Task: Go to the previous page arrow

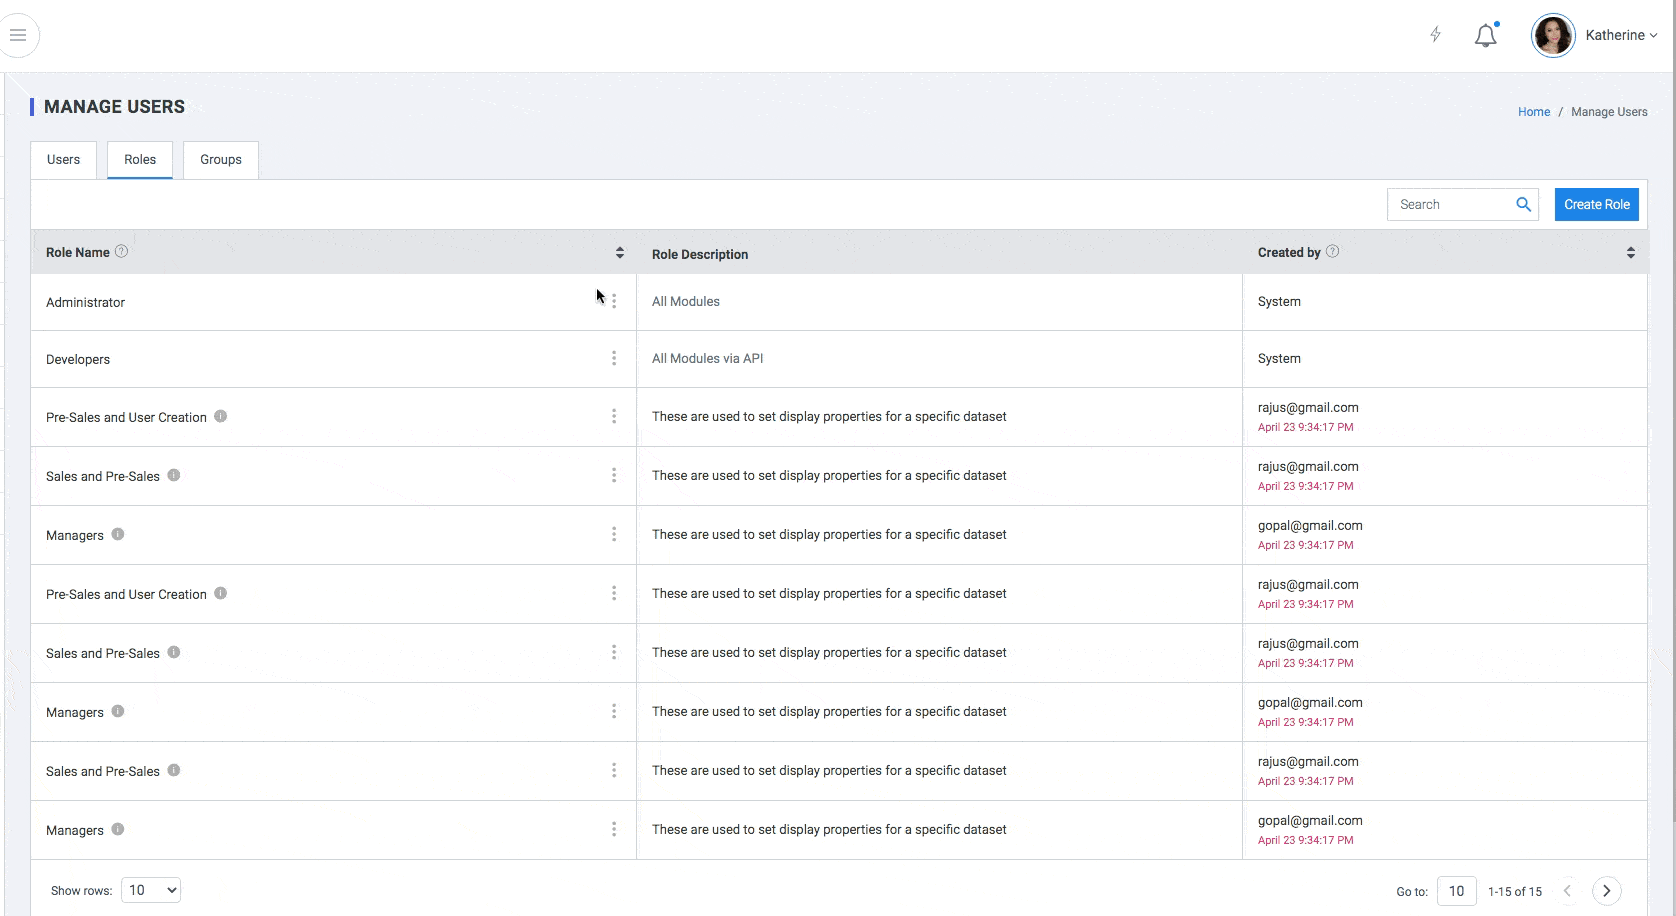Action: pyautogui.click(x=1568, y=891)
